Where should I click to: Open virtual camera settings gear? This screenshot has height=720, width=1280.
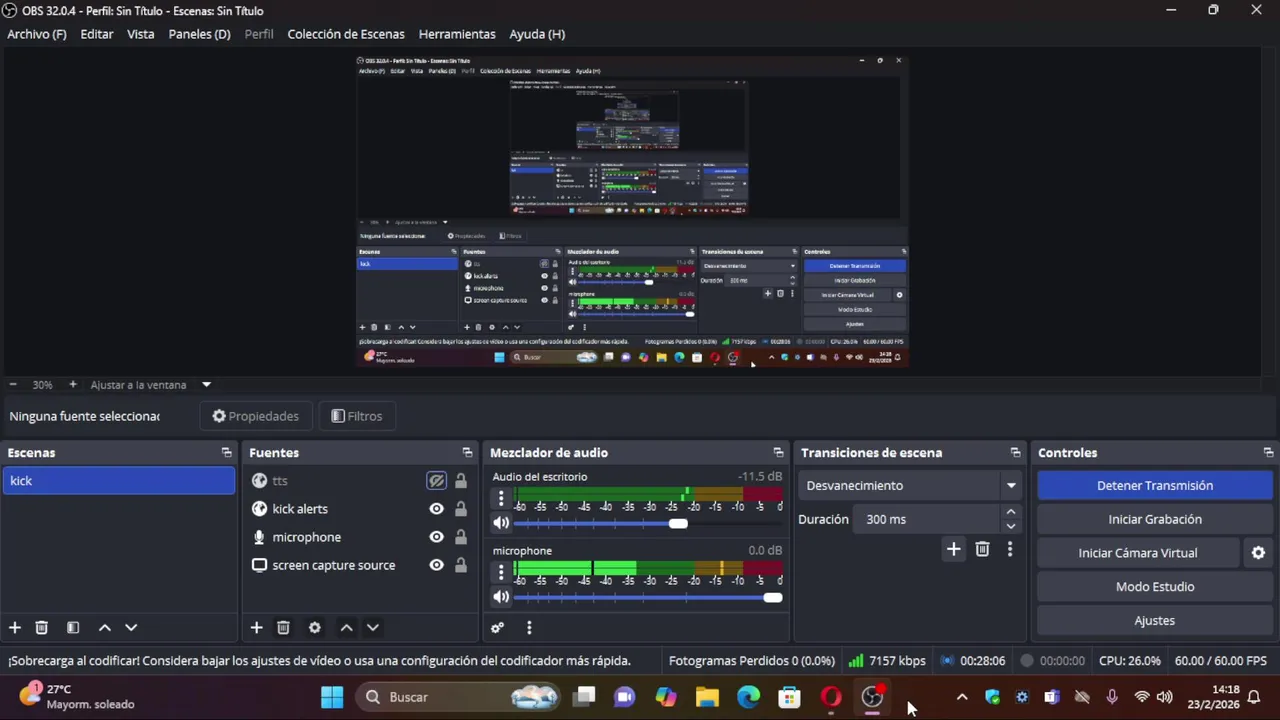point(1258,552)
